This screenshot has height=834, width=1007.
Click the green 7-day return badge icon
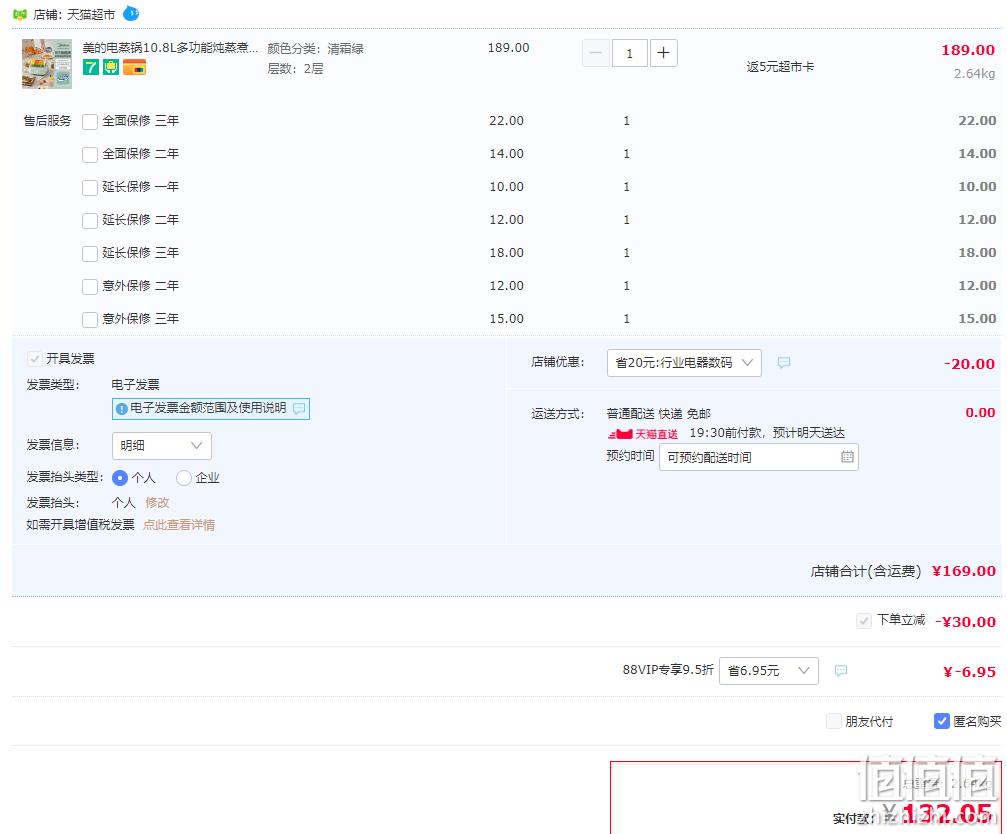tap(91, 67)
